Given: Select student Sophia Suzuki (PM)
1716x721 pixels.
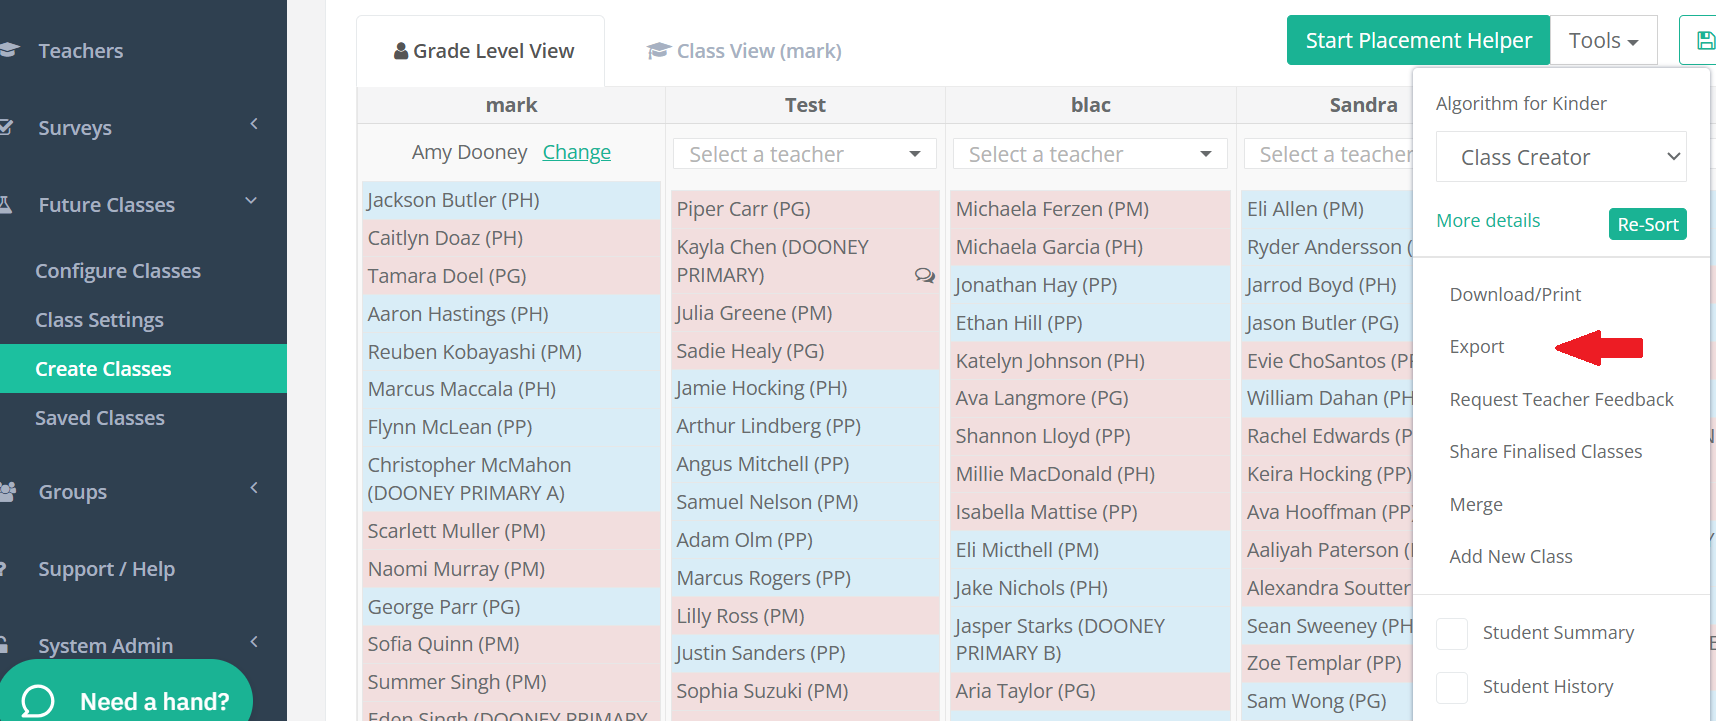Looking at the screenshot, I should (x=804, y=691).
